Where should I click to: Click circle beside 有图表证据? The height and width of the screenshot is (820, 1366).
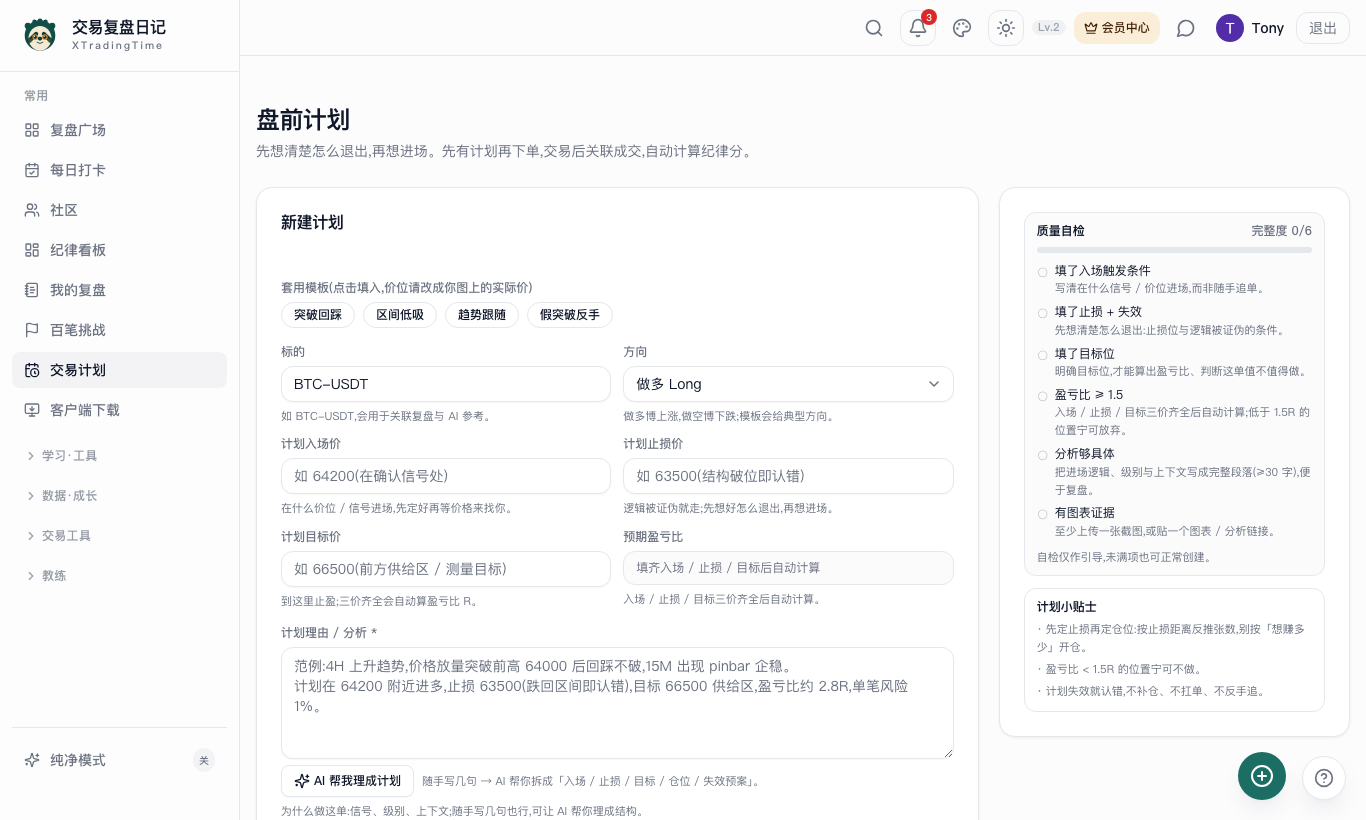1043,514
